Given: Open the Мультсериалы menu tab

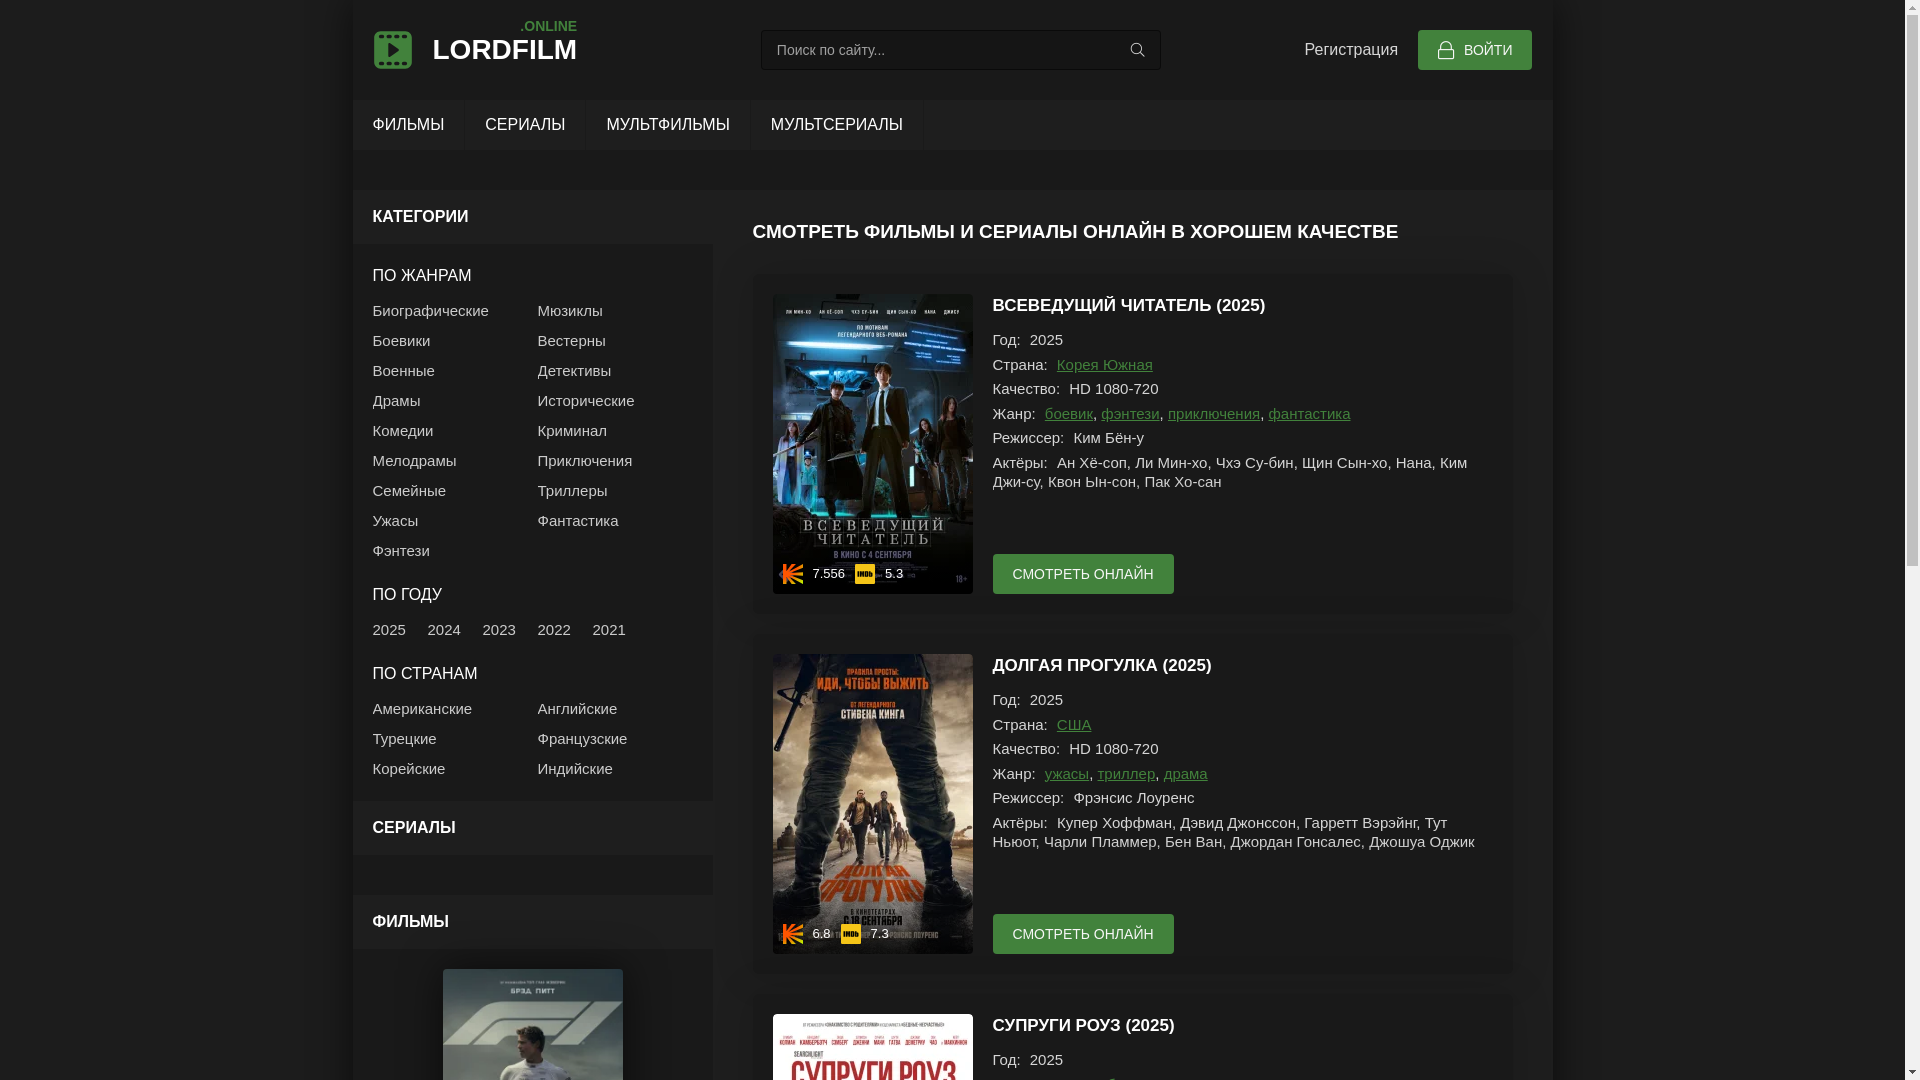Looking at the screenshot, I should pos(836,125).
